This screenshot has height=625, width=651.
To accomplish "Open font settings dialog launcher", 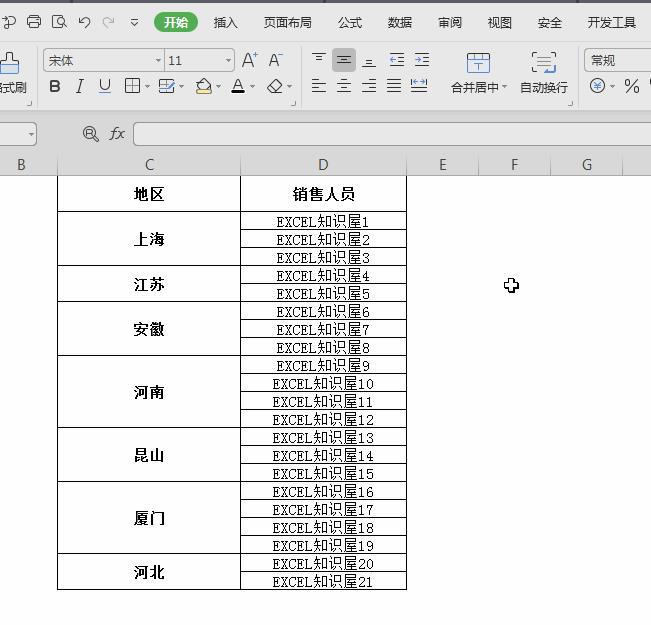I will [294, 103].
